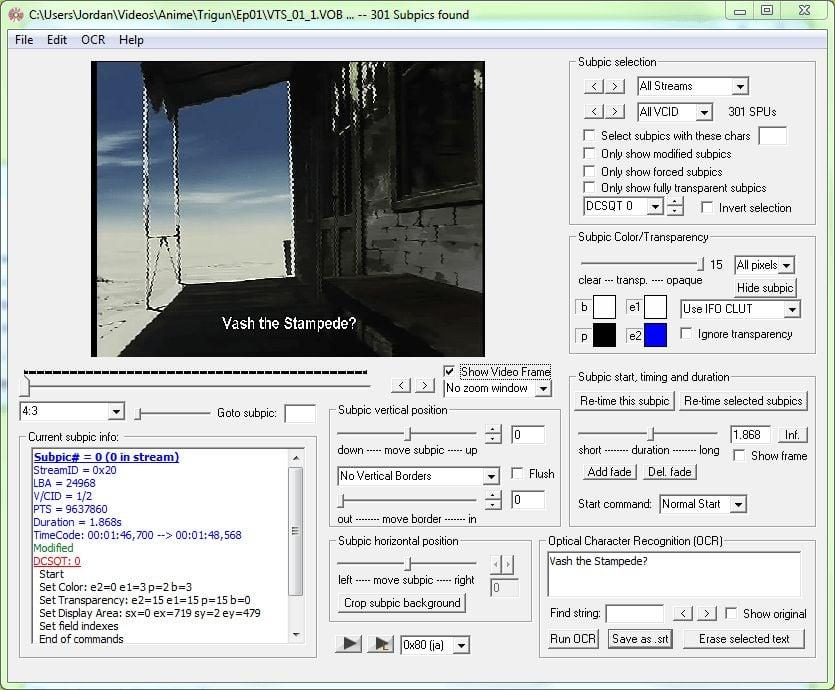Pick the e2 blue color swatch
The width and height of the screenshot is (835, 690).
pyautogui.click(x=656, y=335)
